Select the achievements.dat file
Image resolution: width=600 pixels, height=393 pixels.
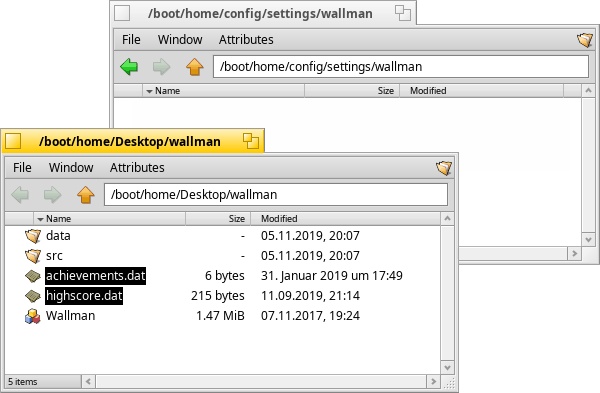95,276
